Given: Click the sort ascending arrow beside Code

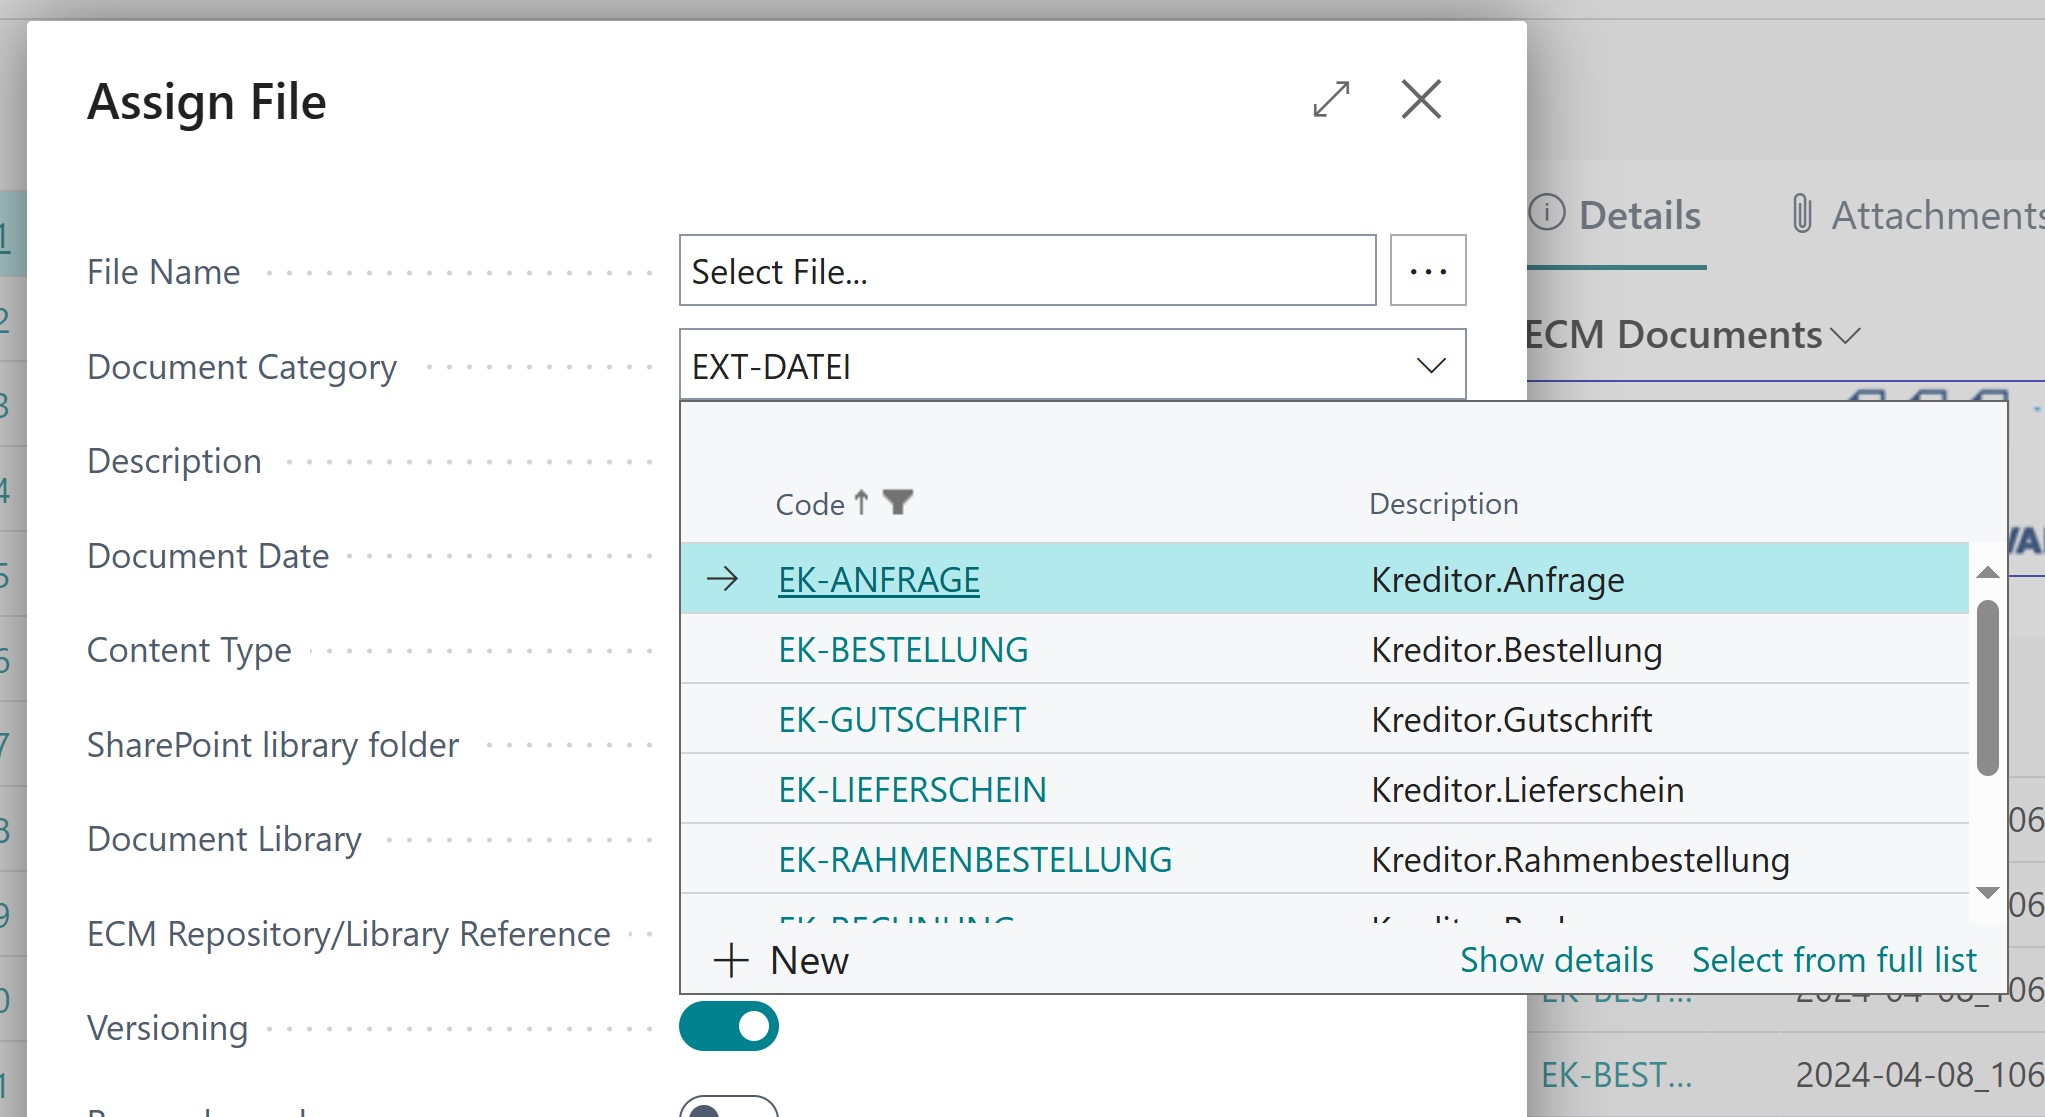Looking at the screenshot, I should (862, 502).
